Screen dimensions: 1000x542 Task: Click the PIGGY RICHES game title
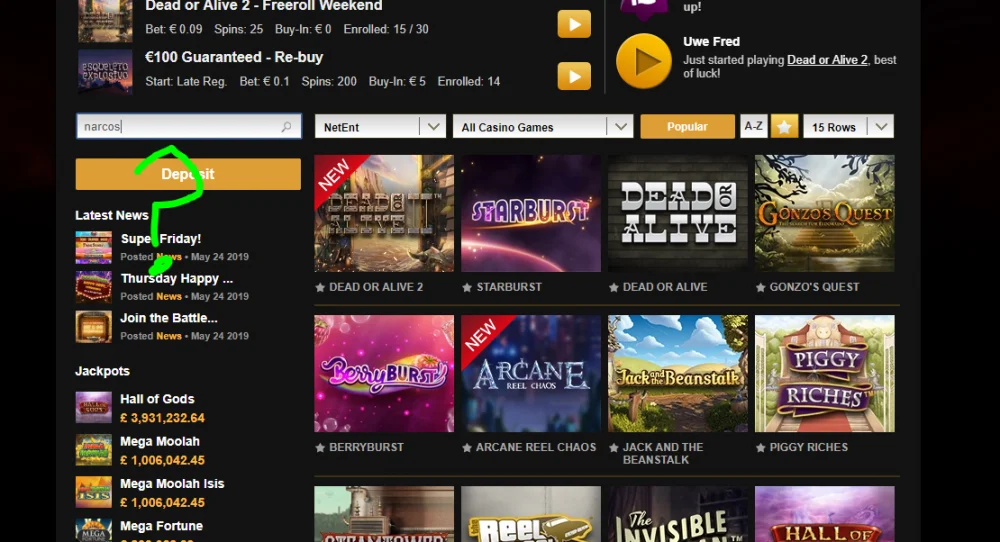coord(809,448)
